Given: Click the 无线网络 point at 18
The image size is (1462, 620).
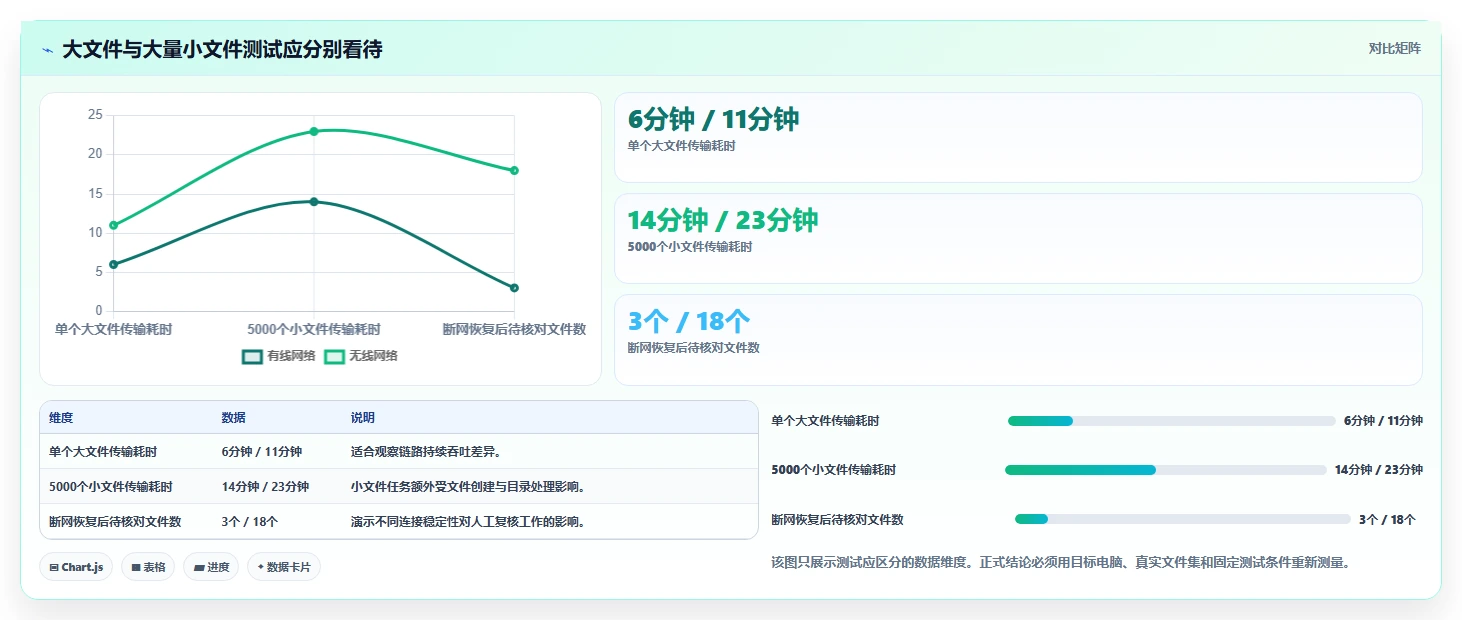Looking at the screenshot, I should point(514,170).
